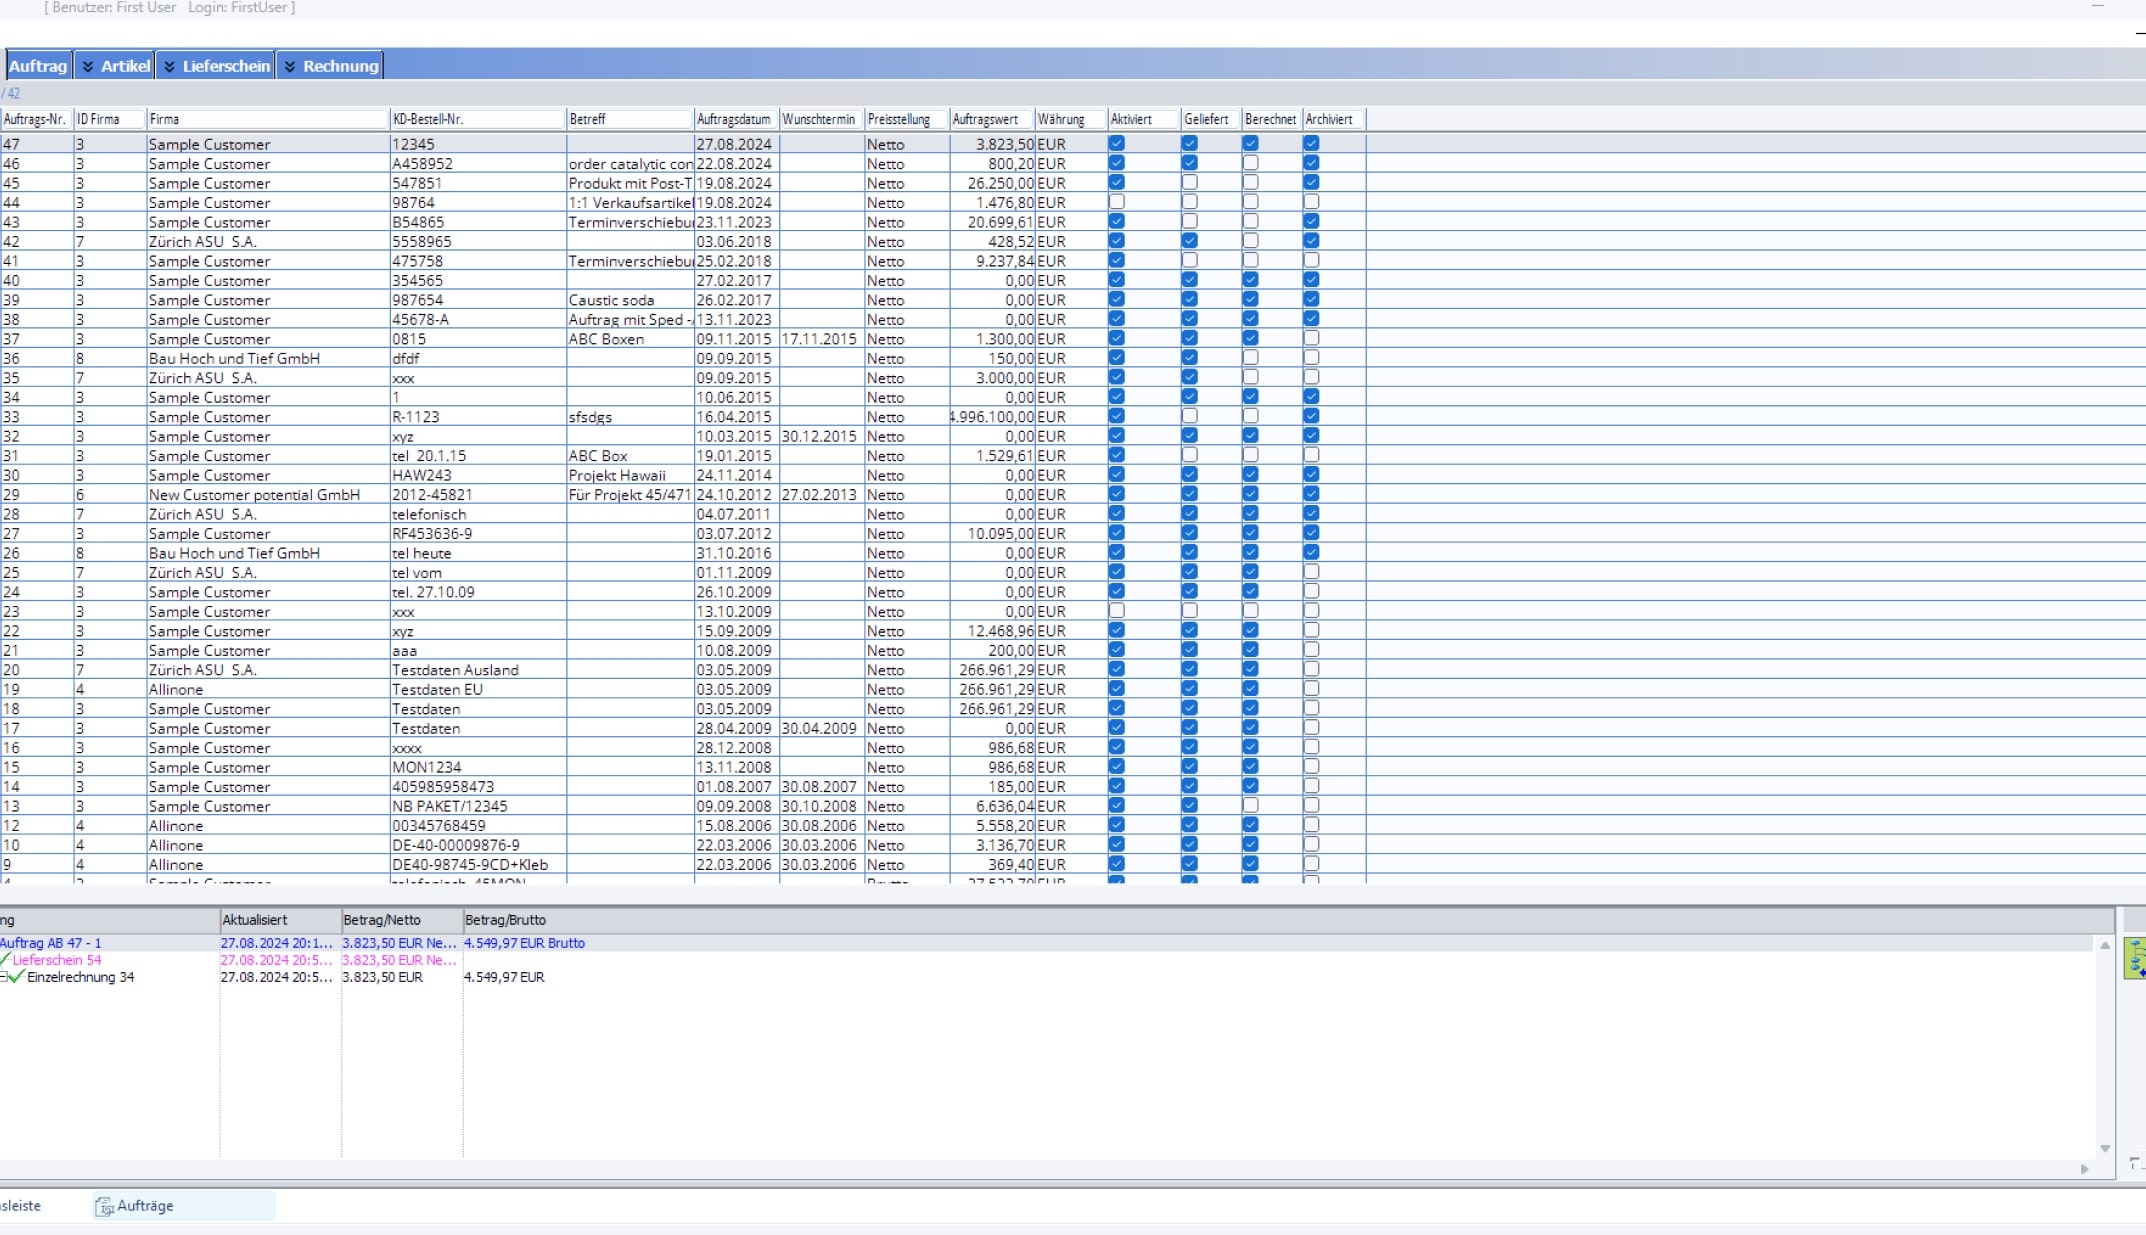Select the Auftrag AB 47 - 1 row

[51, 943]
